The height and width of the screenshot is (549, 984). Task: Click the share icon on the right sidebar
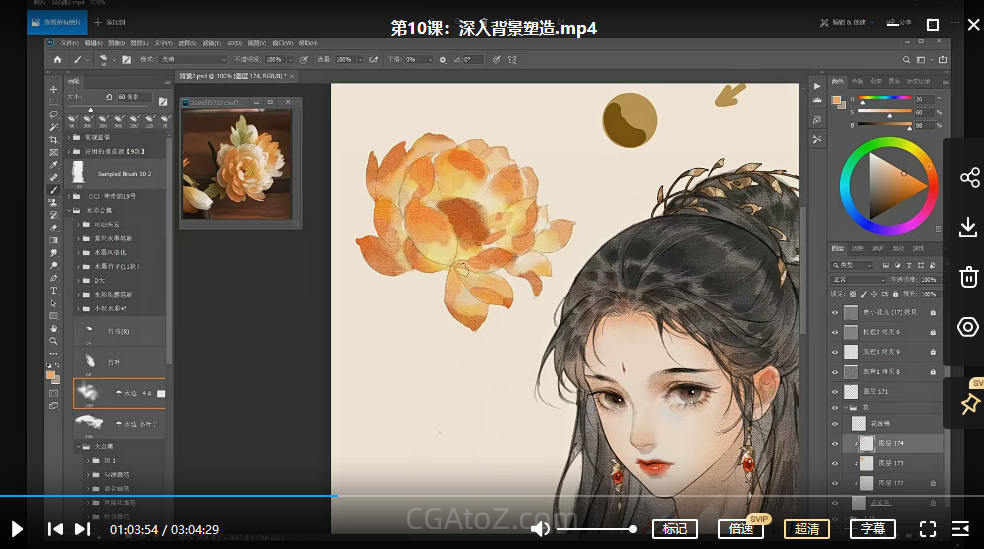coord(968,178)
